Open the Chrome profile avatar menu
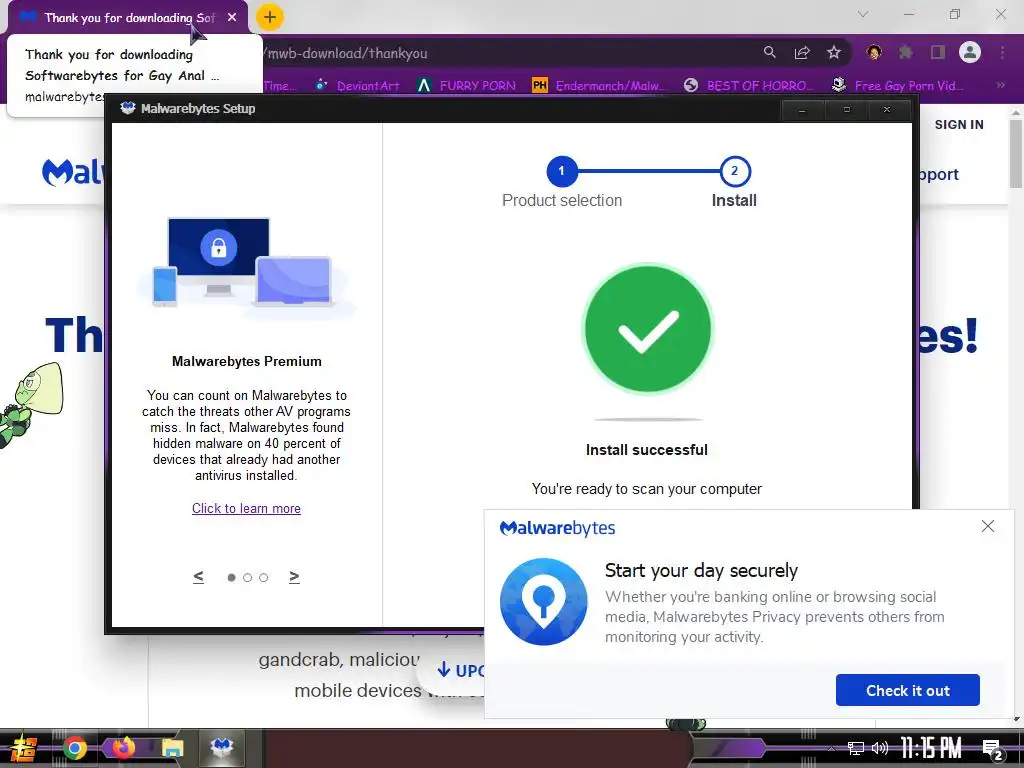 point(970,52)
